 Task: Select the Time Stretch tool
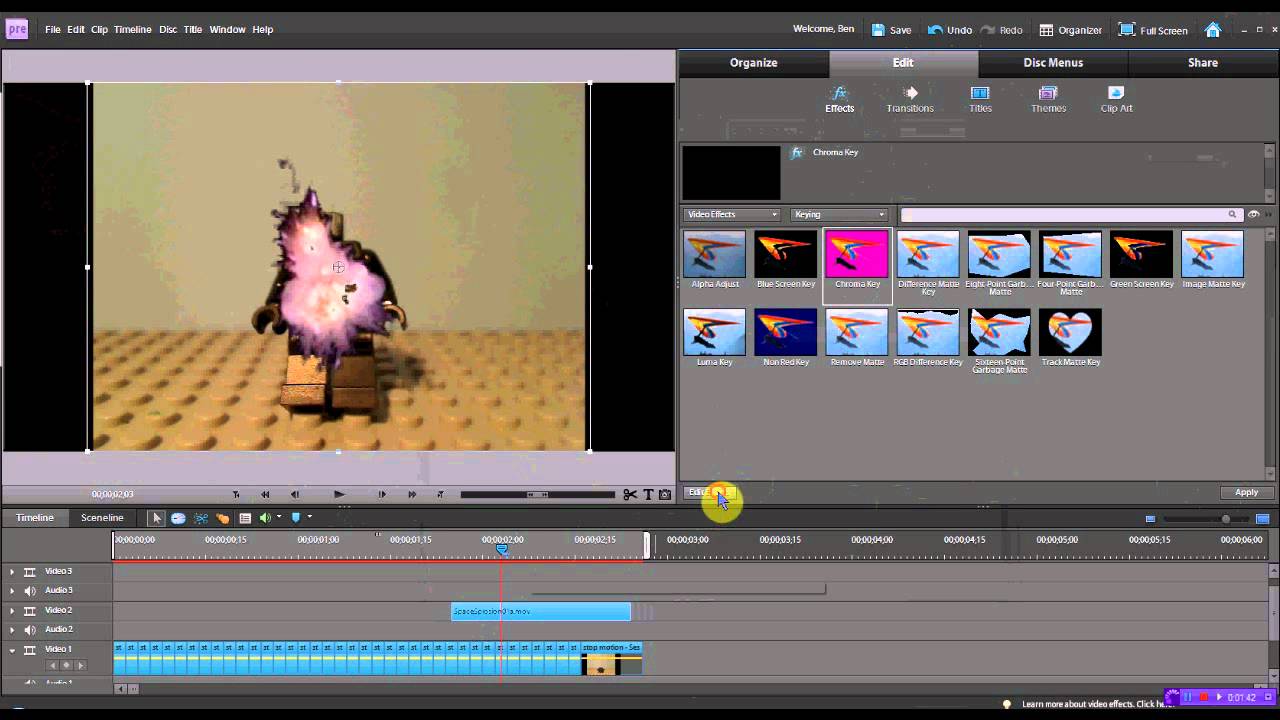[178, 518]
